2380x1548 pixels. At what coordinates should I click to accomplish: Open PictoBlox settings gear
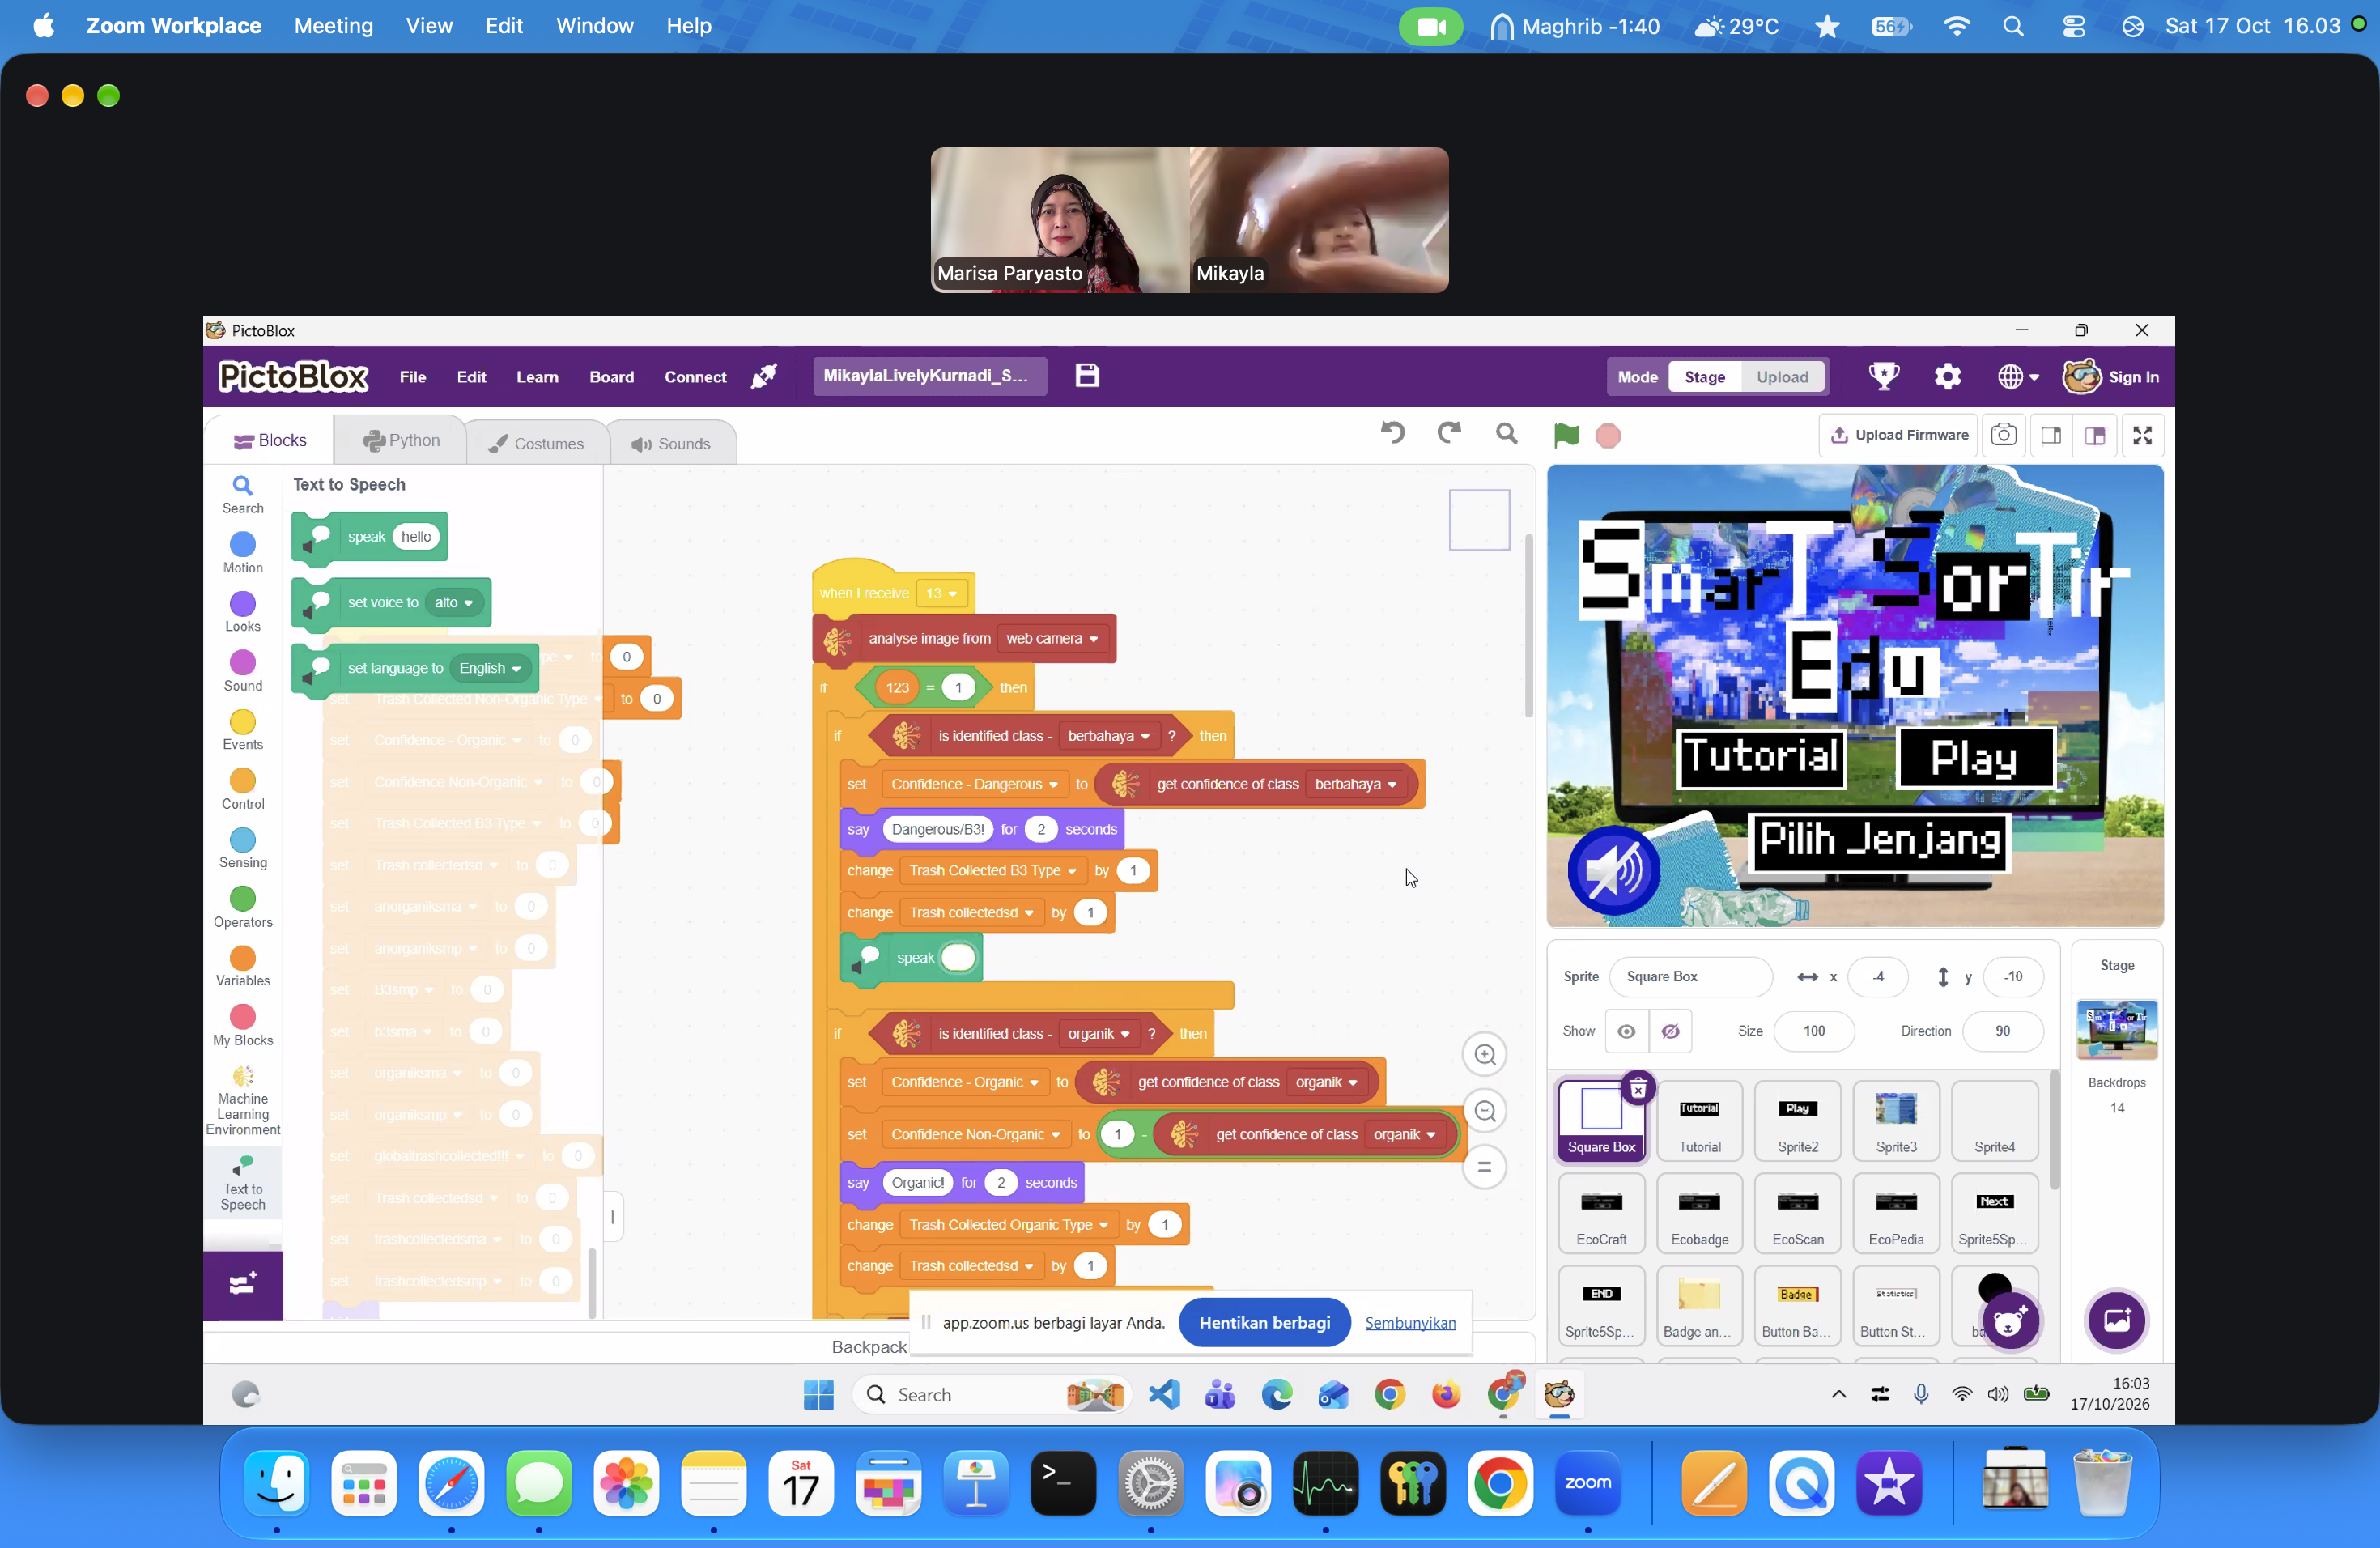pos(1947,376)
